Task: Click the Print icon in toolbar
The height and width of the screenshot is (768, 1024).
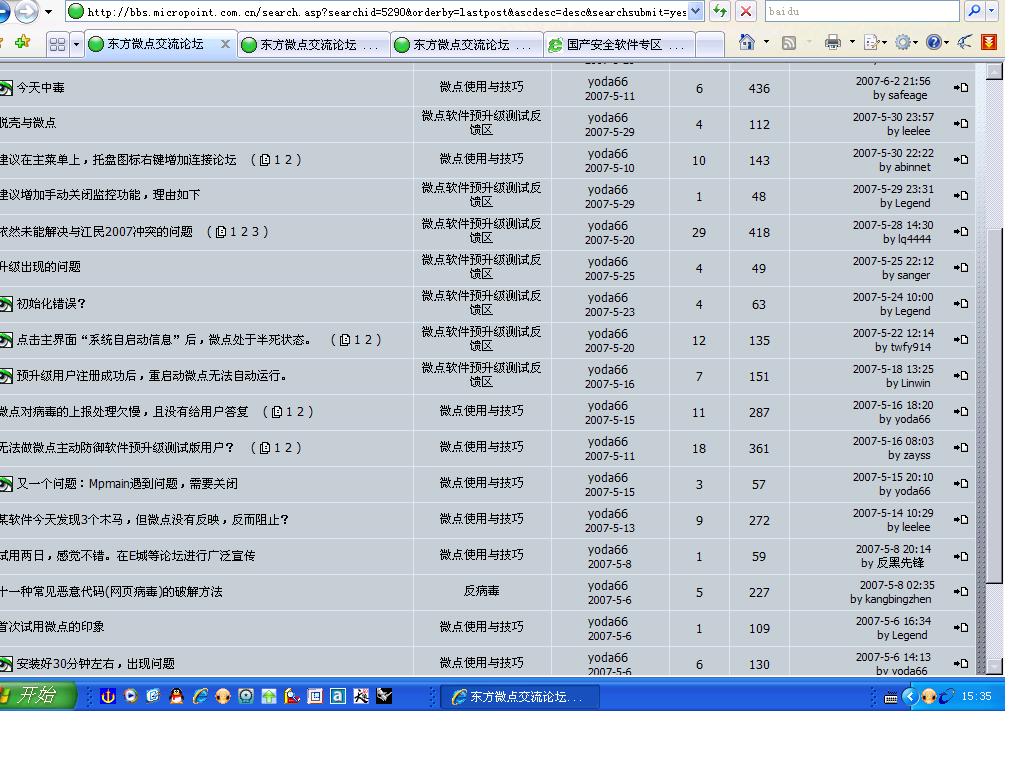Action: [832, 42]
